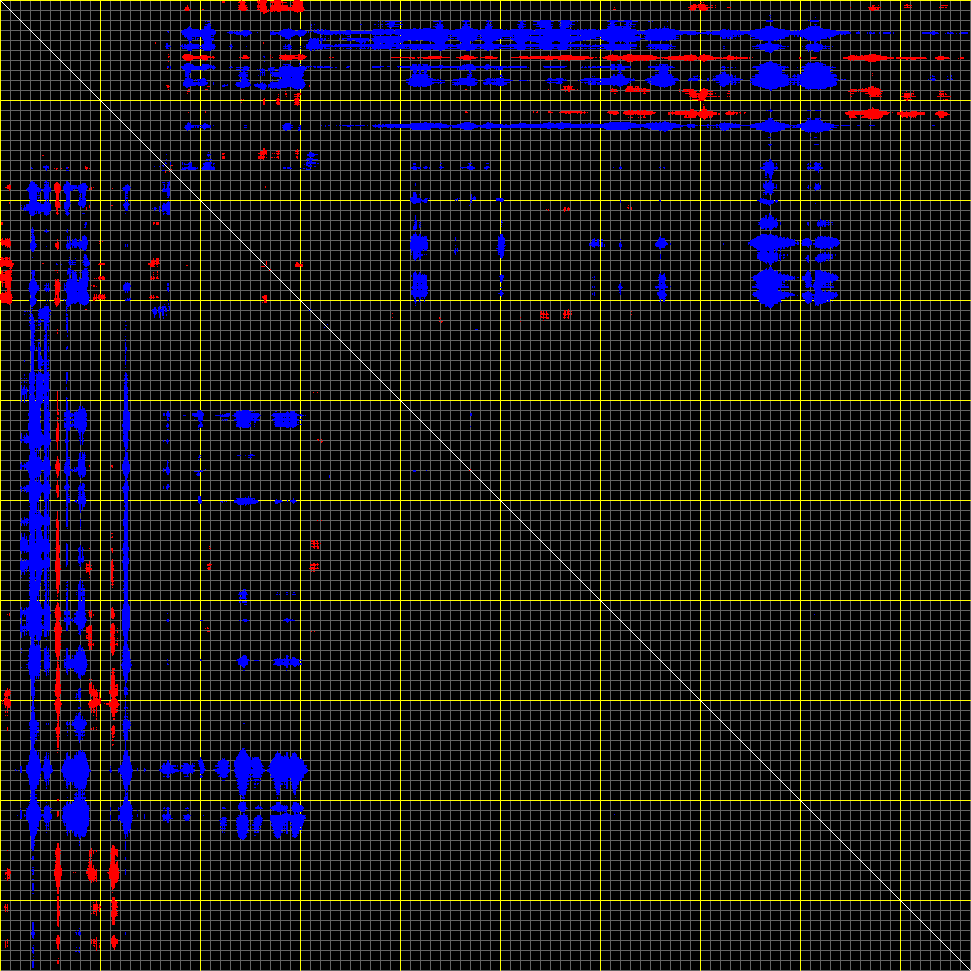Screen dimensions: 971x971
Task: Click the white diagonal line at plot center
Action: coord(485,485)
